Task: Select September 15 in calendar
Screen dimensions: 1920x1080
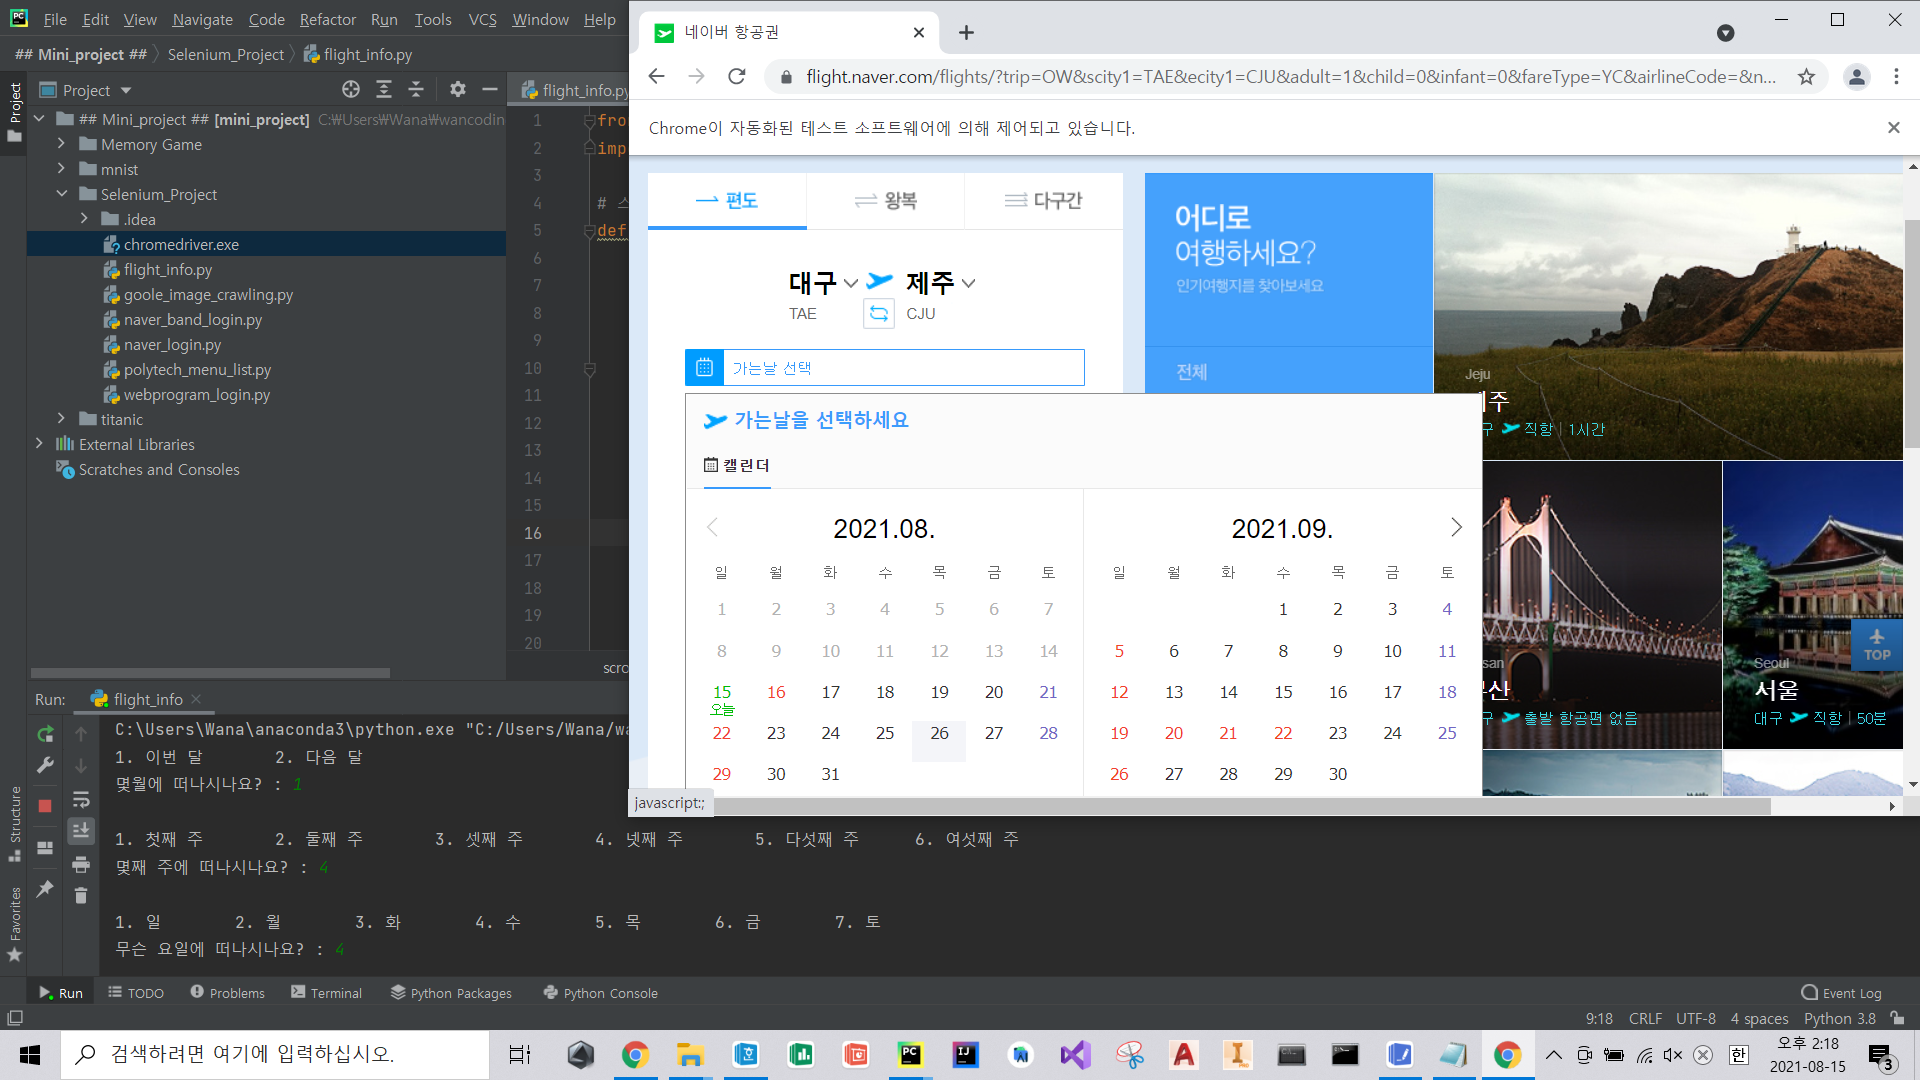Action: click(1283, 692)
